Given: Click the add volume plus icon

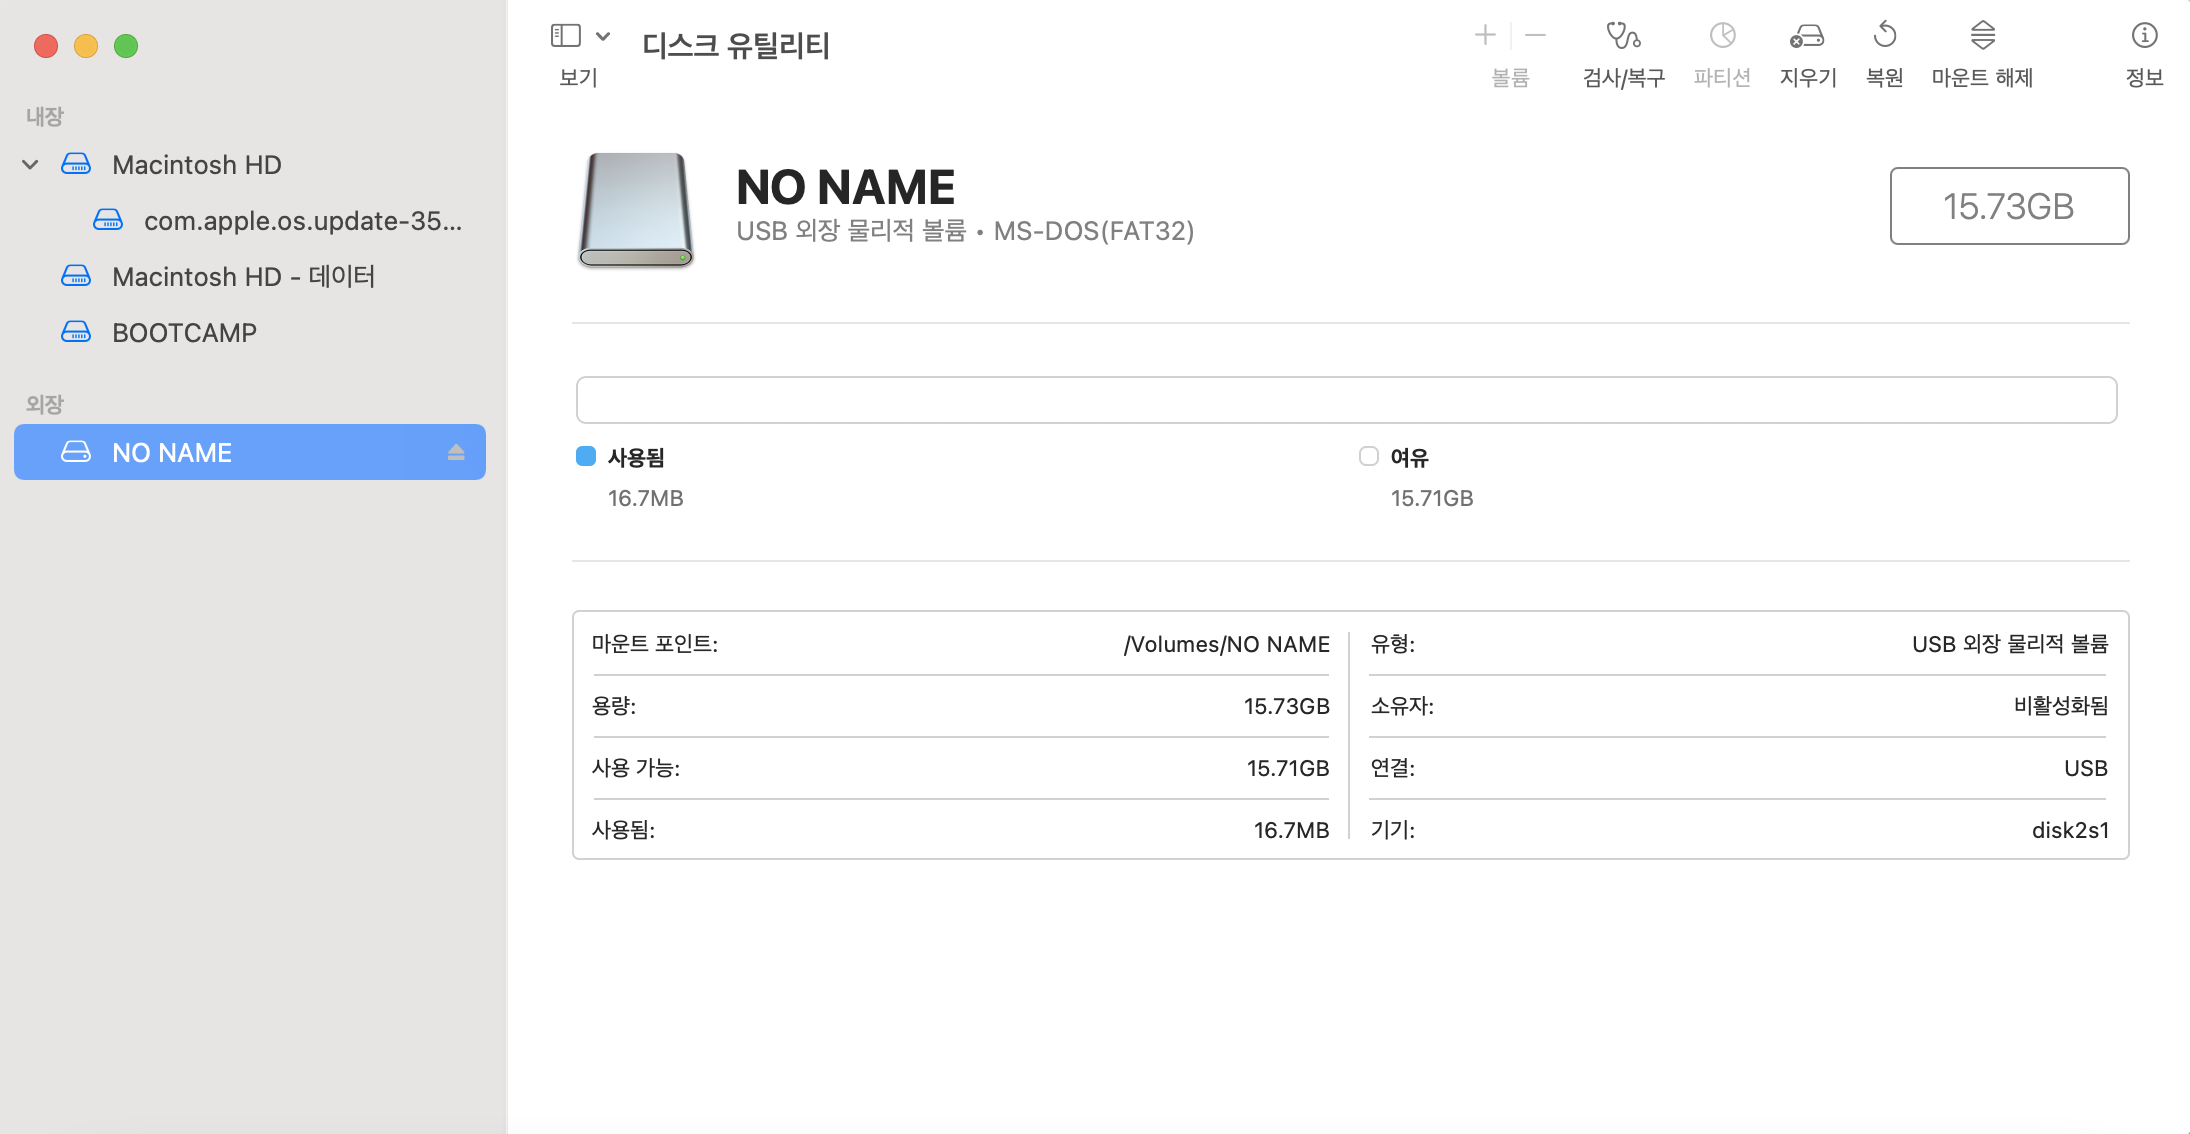Looking at the screenshot, I should tap(1485, 36).
